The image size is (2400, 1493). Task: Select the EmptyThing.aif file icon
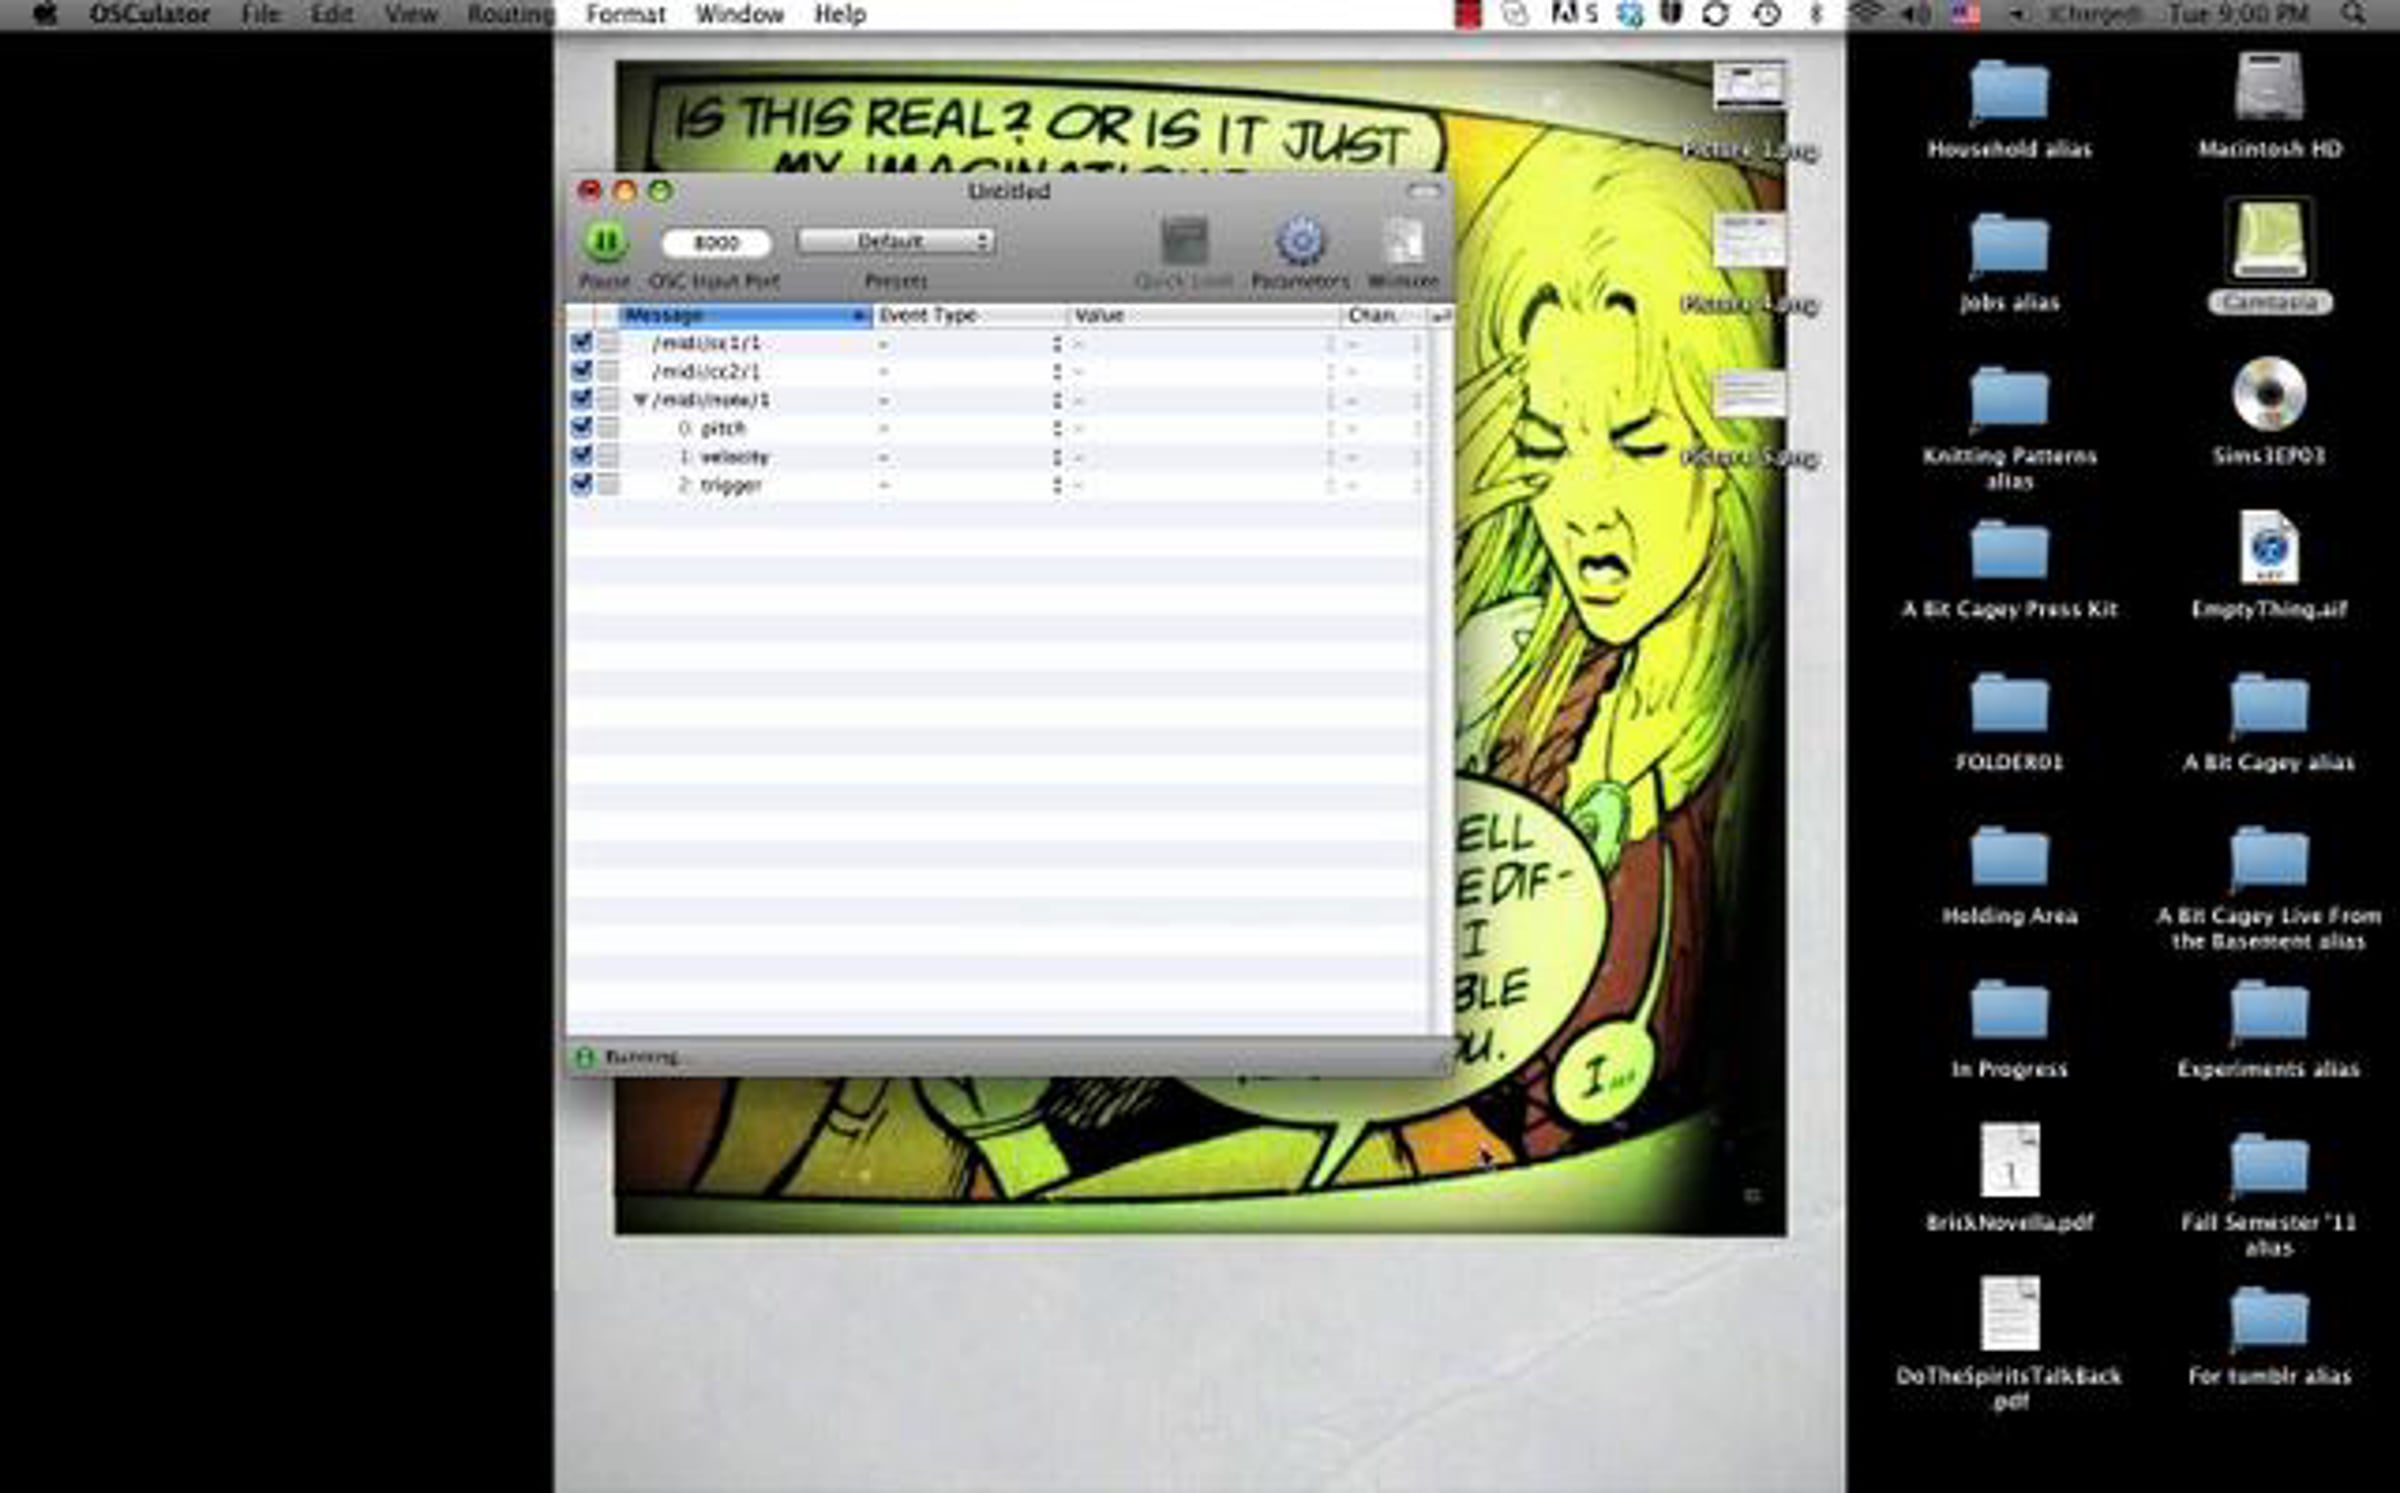point(2269,548)
